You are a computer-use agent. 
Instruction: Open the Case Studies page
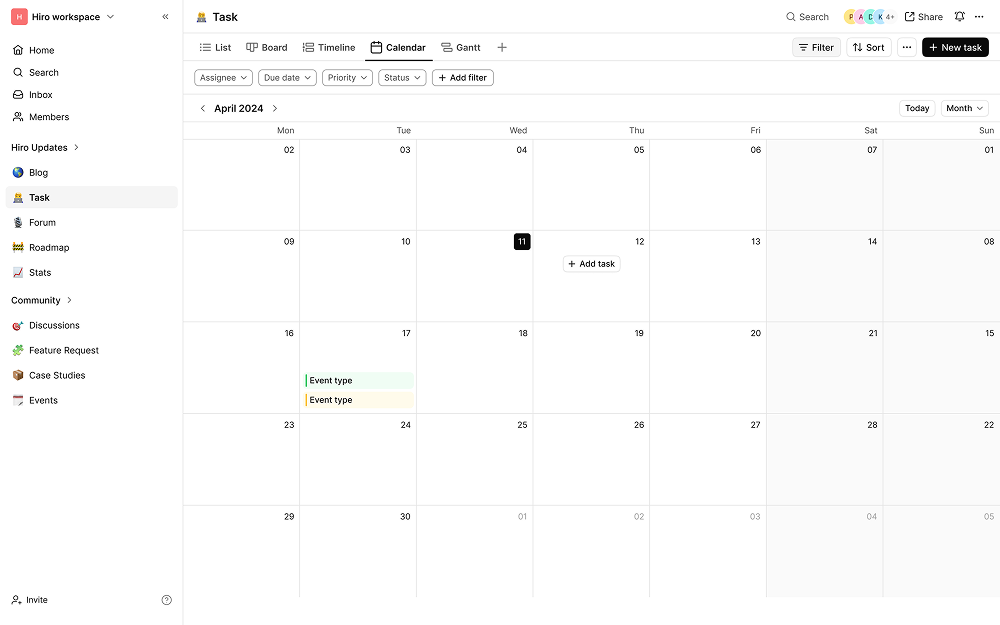click(x=91, y=376)
